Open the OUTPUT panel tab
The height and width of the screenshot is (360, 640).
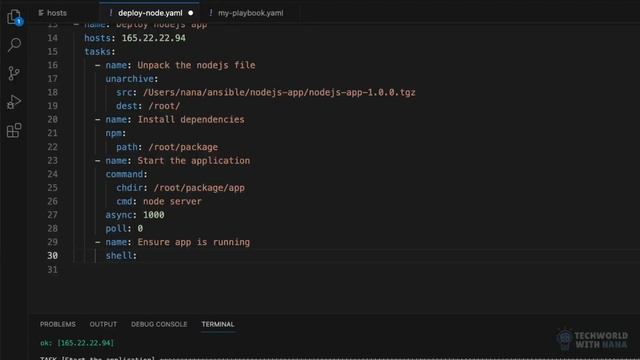tap(103, 324)
